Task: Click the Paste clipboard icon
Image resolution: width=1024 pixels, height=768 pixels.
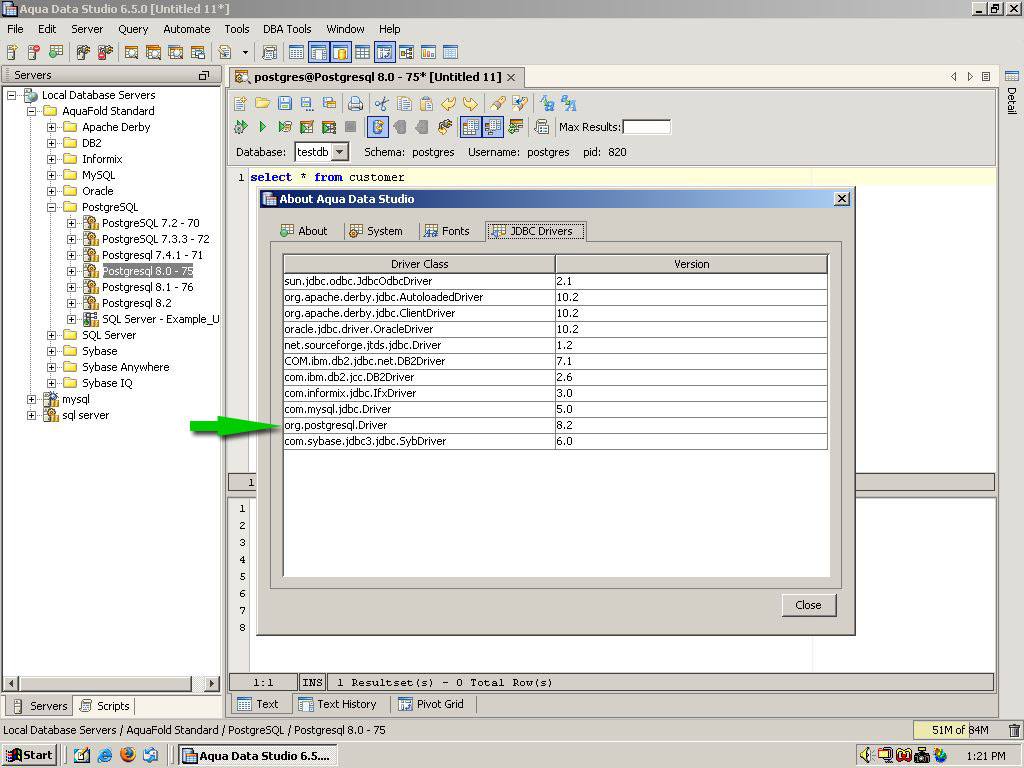Action: coord(426,103)
